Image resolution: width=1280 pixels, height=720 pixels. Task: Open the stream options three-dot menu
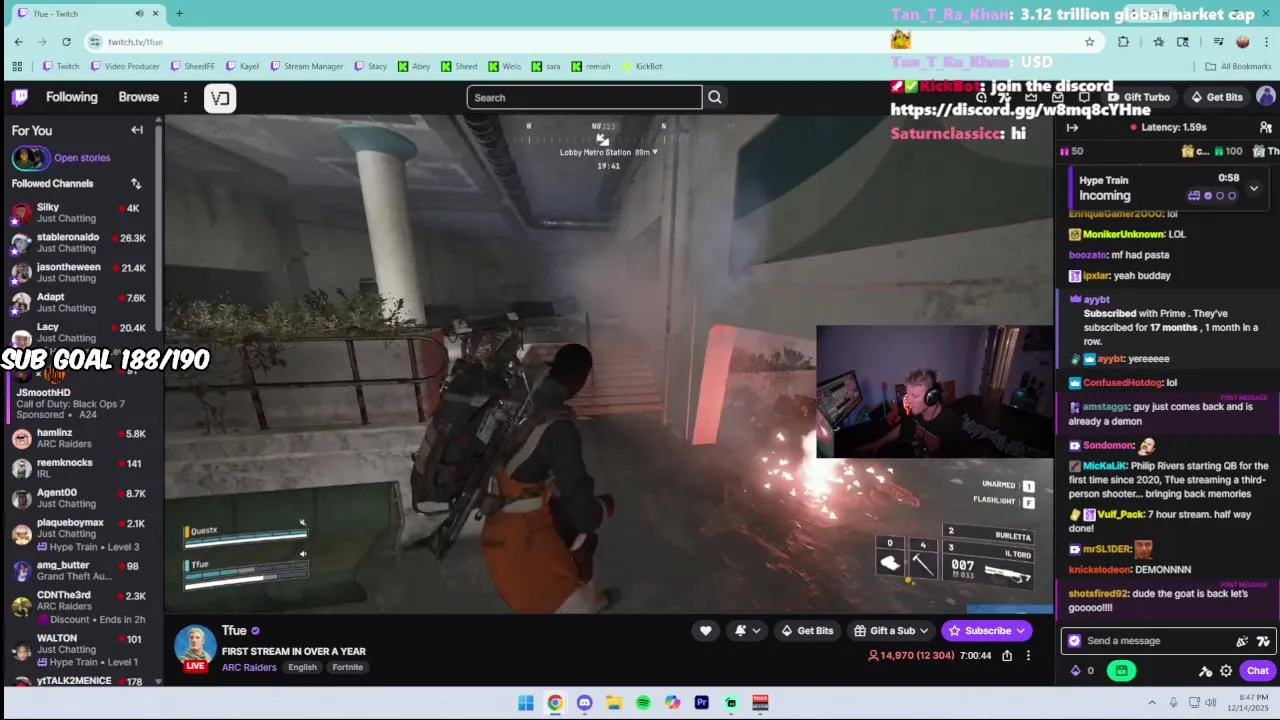pyautogui.click(x=1028, y=656)
